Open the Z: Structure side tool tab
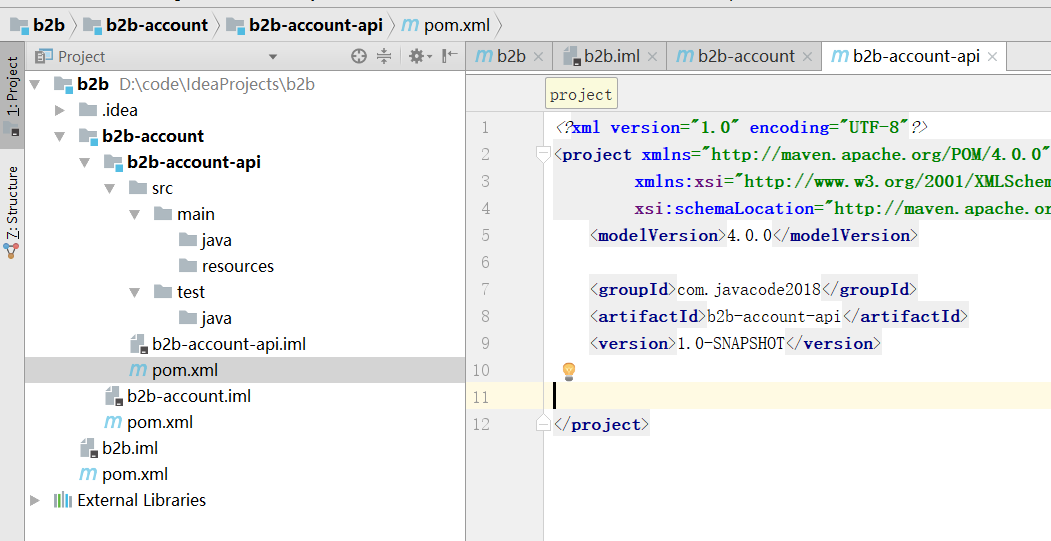Image resolution: width=1051 pixels, height=541 pixels. click(x=12, y=212)
